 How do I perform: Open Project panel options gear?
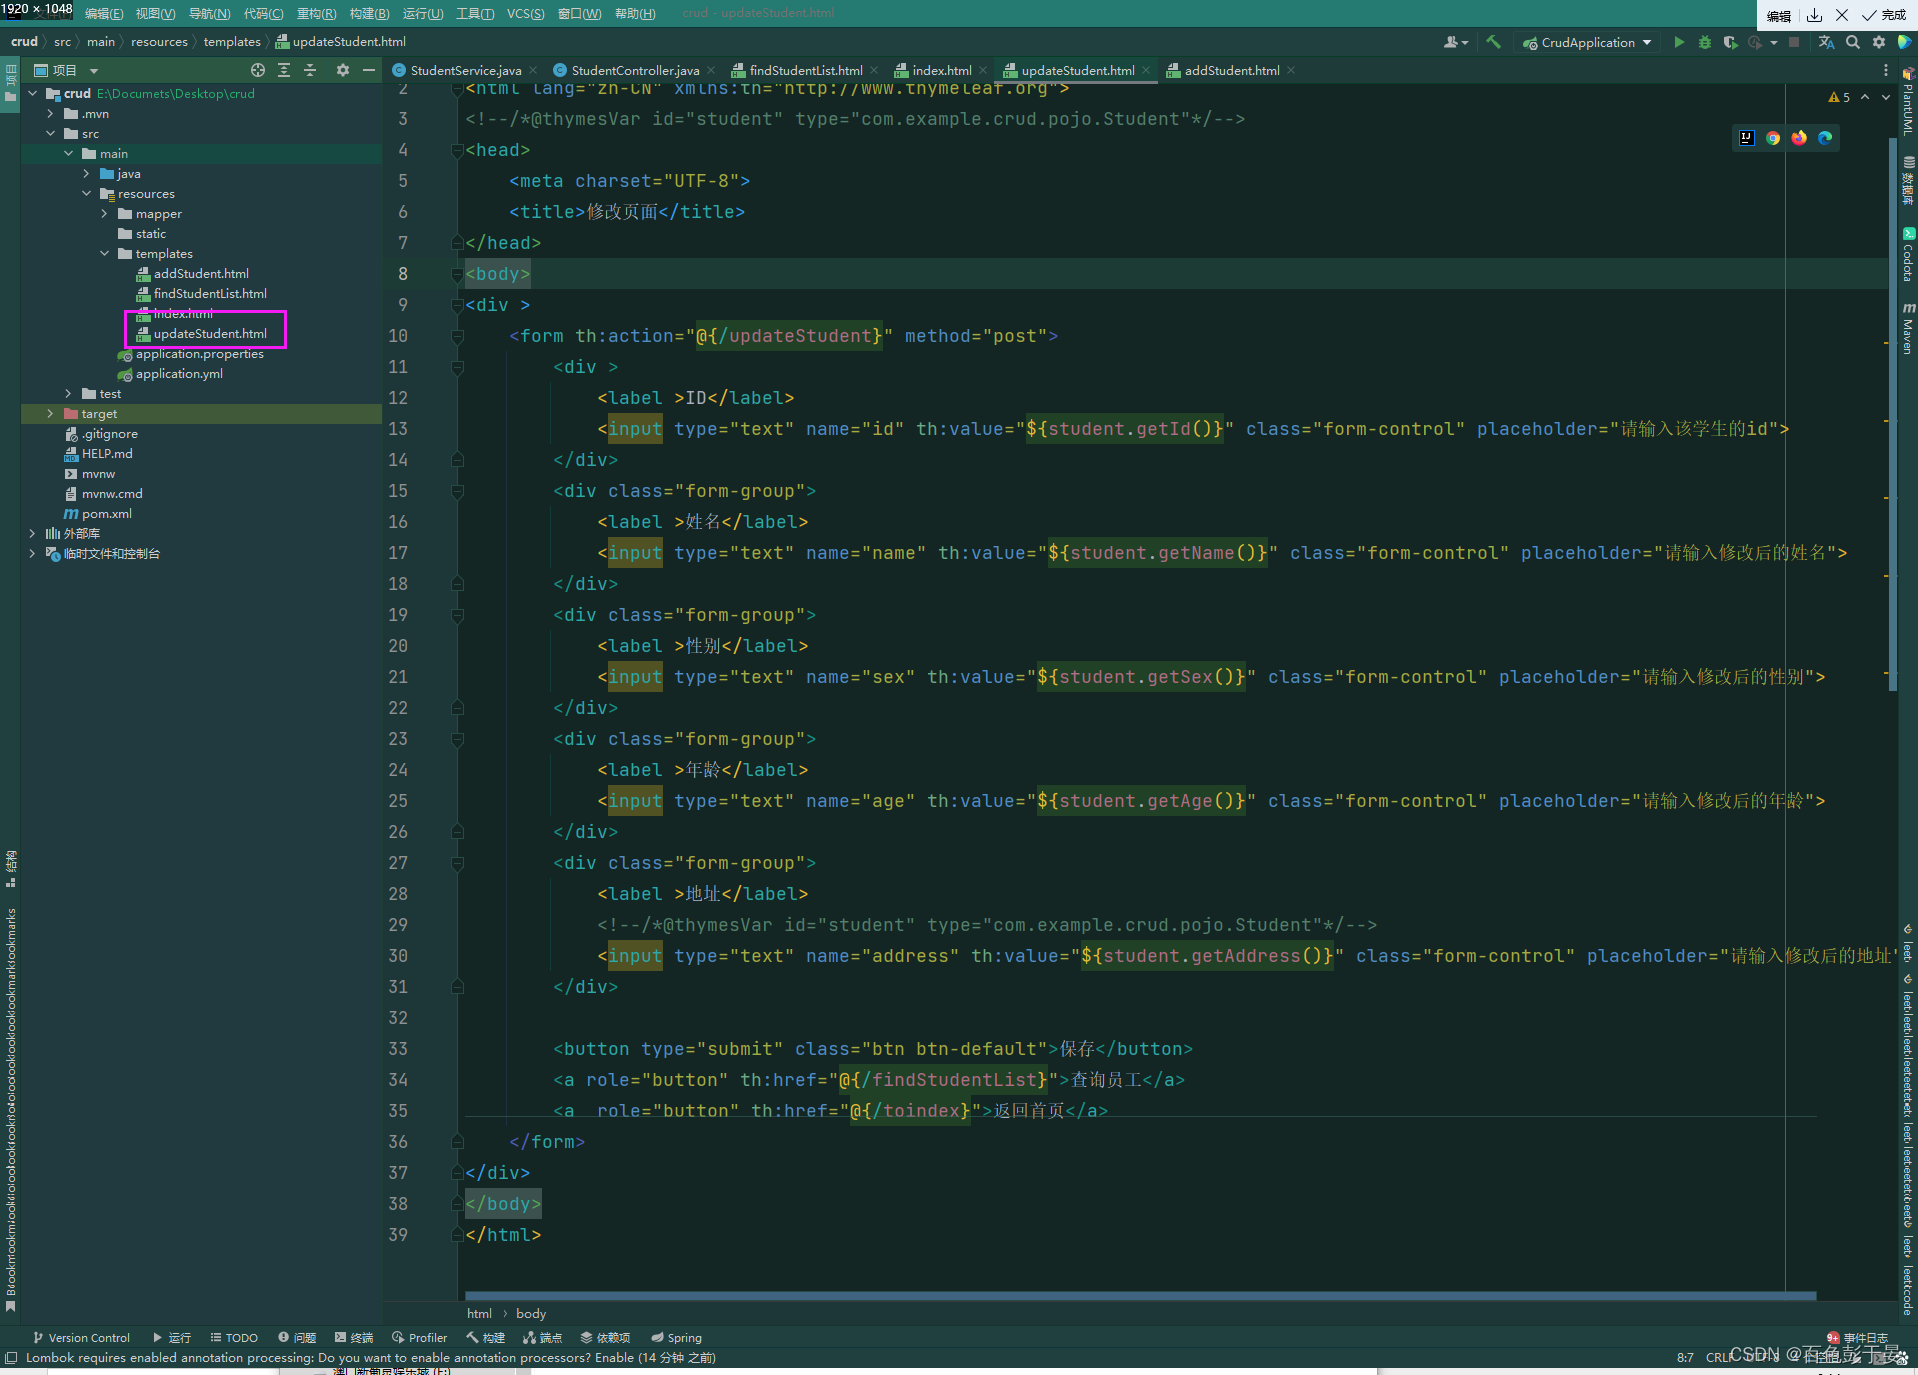point(343,70)
